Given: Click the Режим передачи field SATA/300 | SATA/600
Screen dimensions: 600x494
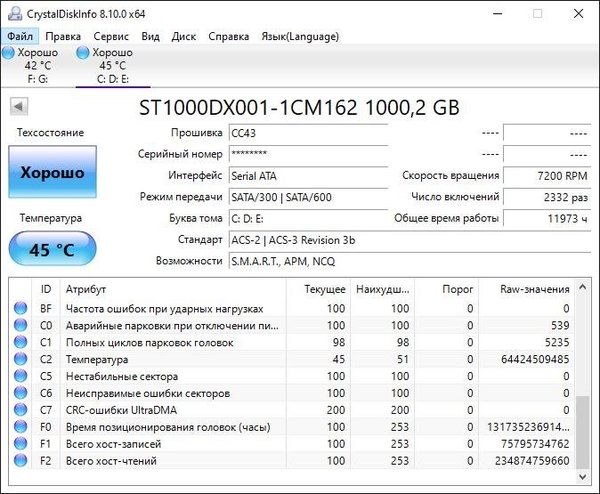Looking at the screenshot, I should pyautogui.click(x=308, y=197).
